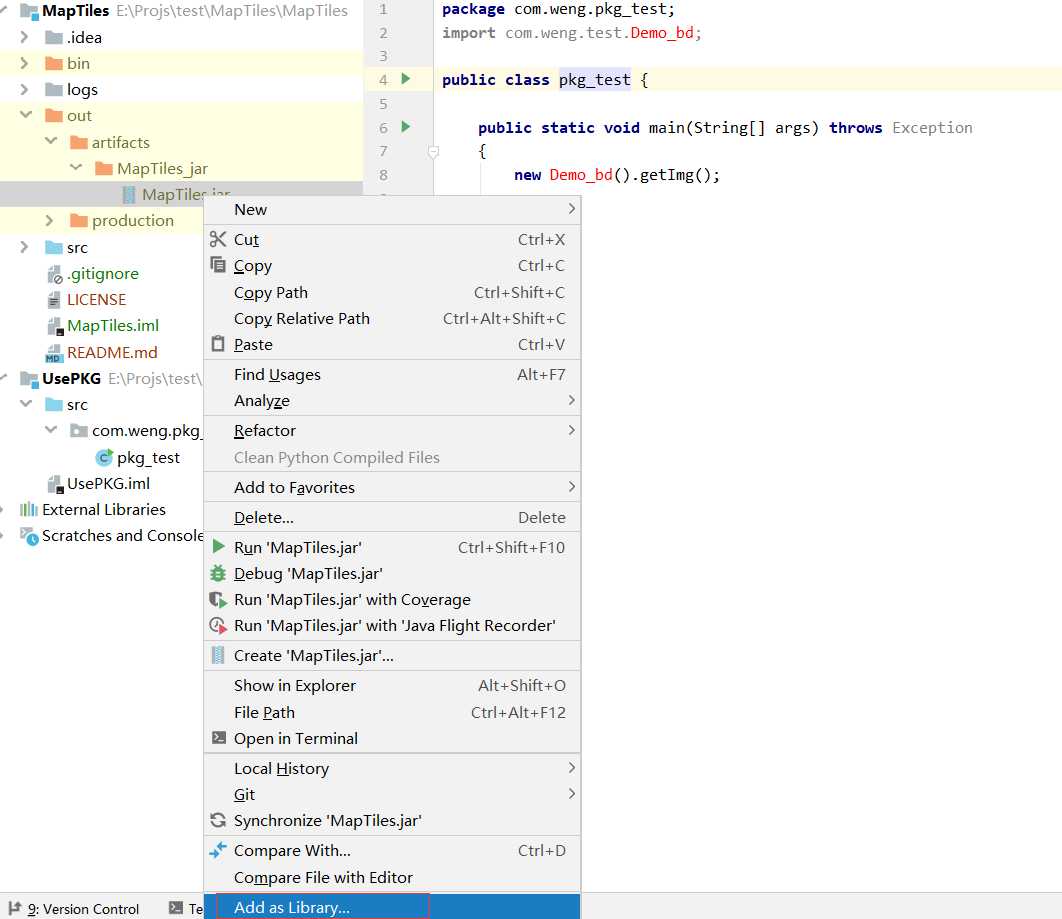Click the External Libraries icon
1062x919 pixels.
tap(28, 509)
